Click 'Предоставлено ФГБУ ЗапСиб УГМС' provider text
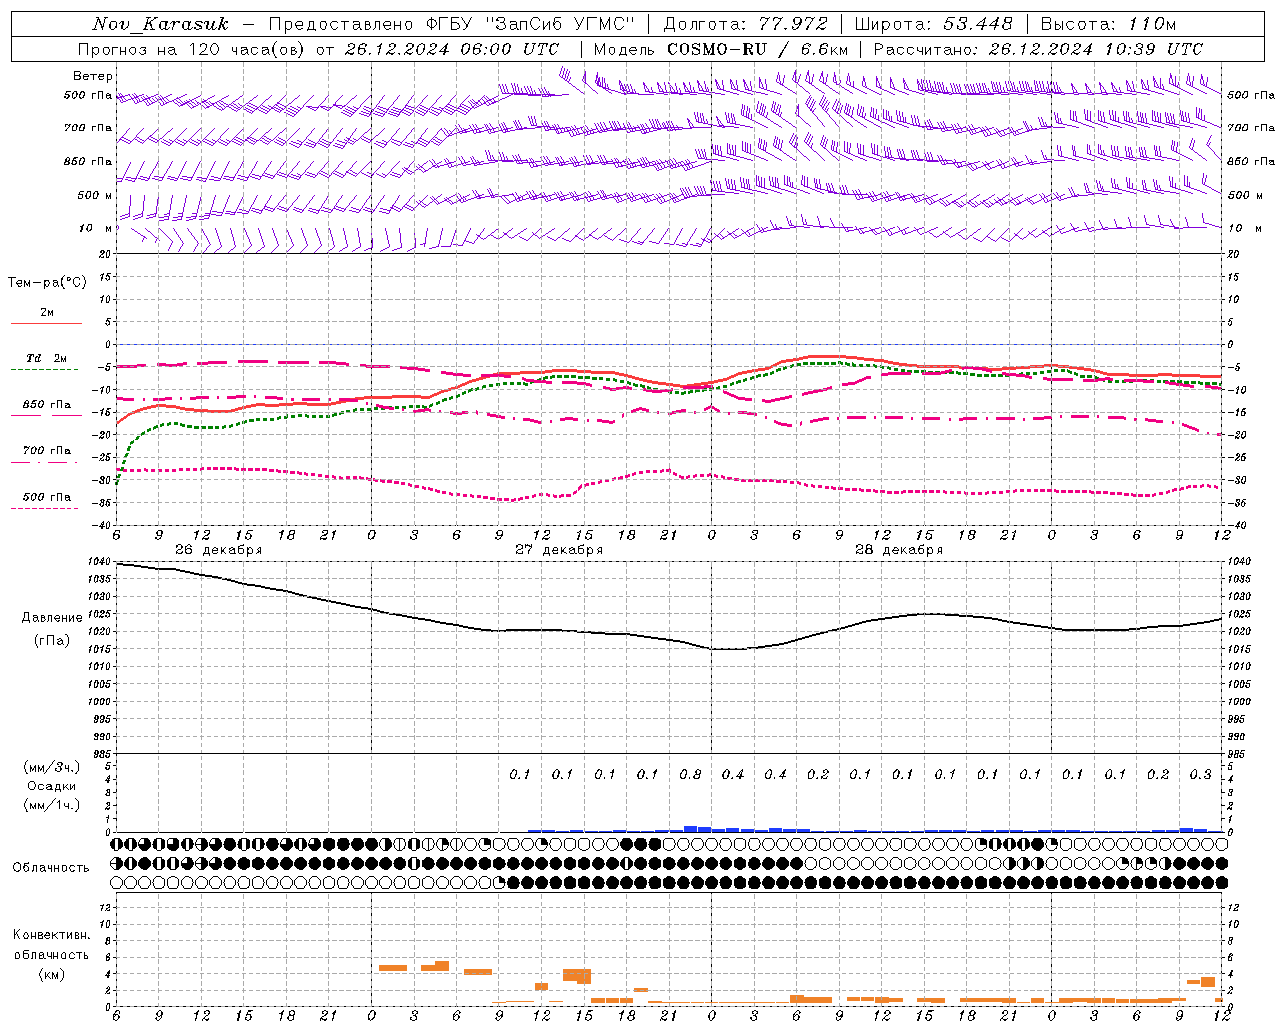 [x=452, y=24]
